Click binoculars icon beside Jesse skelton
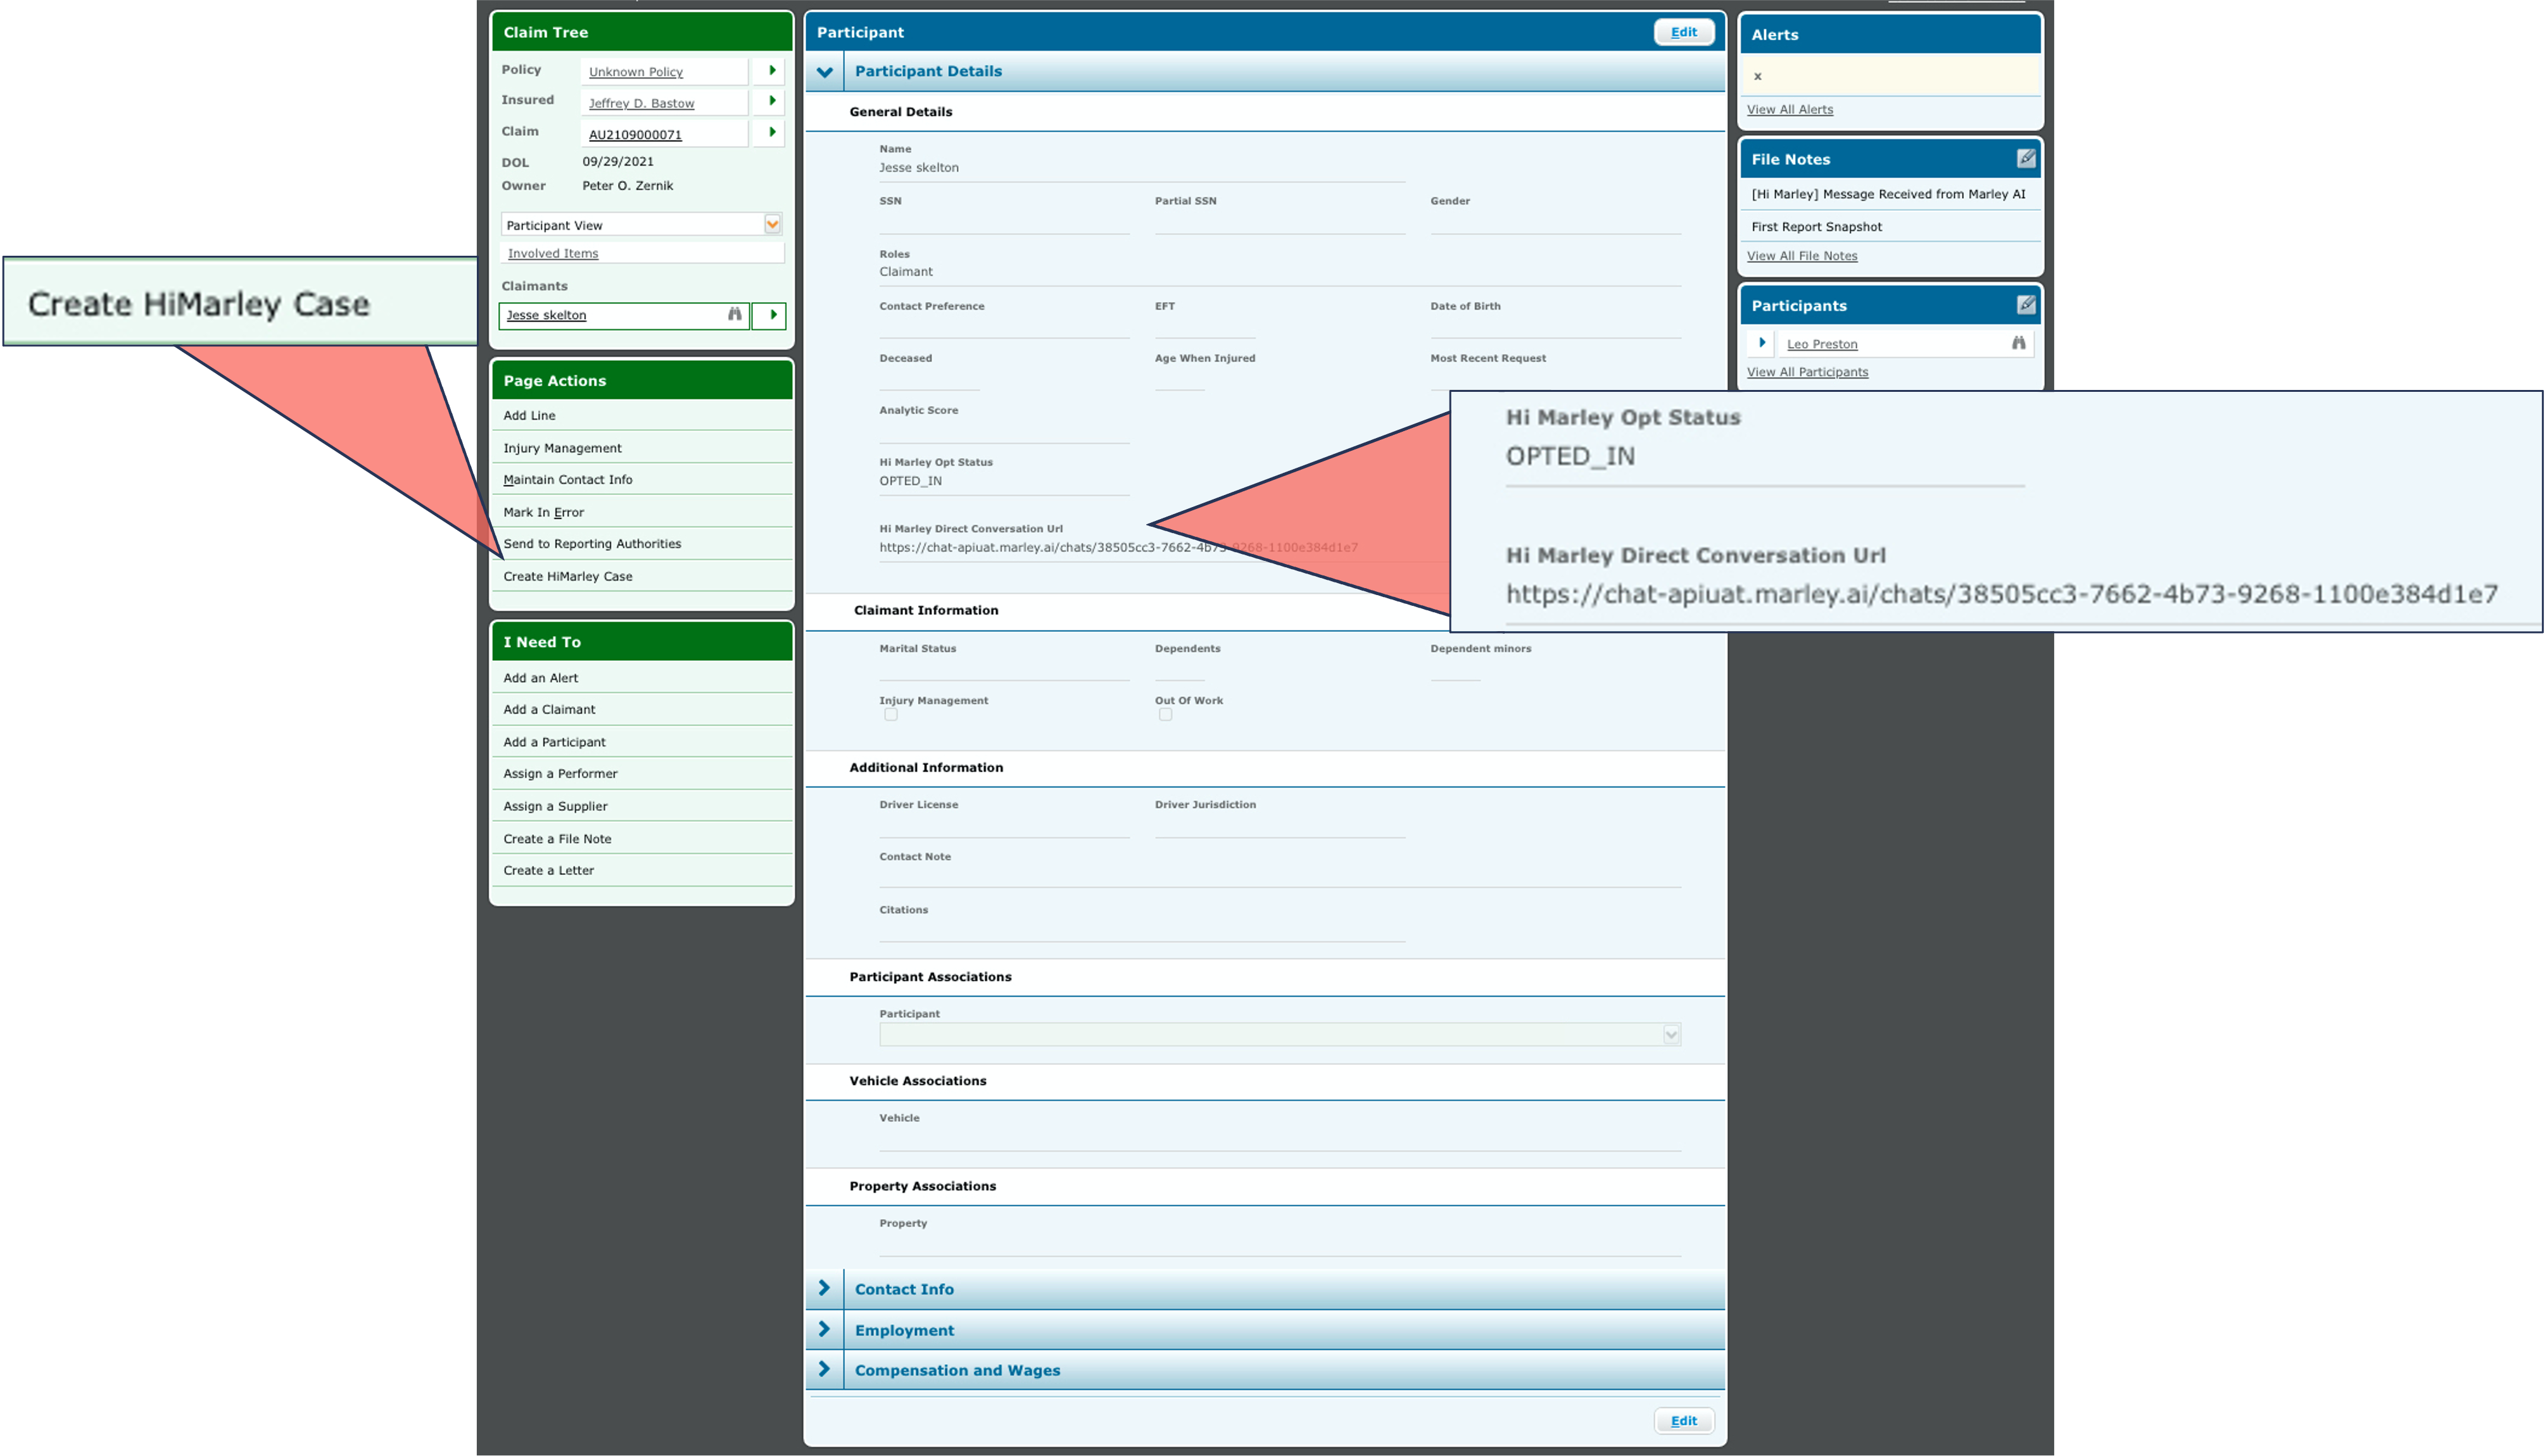This screenshot has width=2545, height=1456. 735,315
